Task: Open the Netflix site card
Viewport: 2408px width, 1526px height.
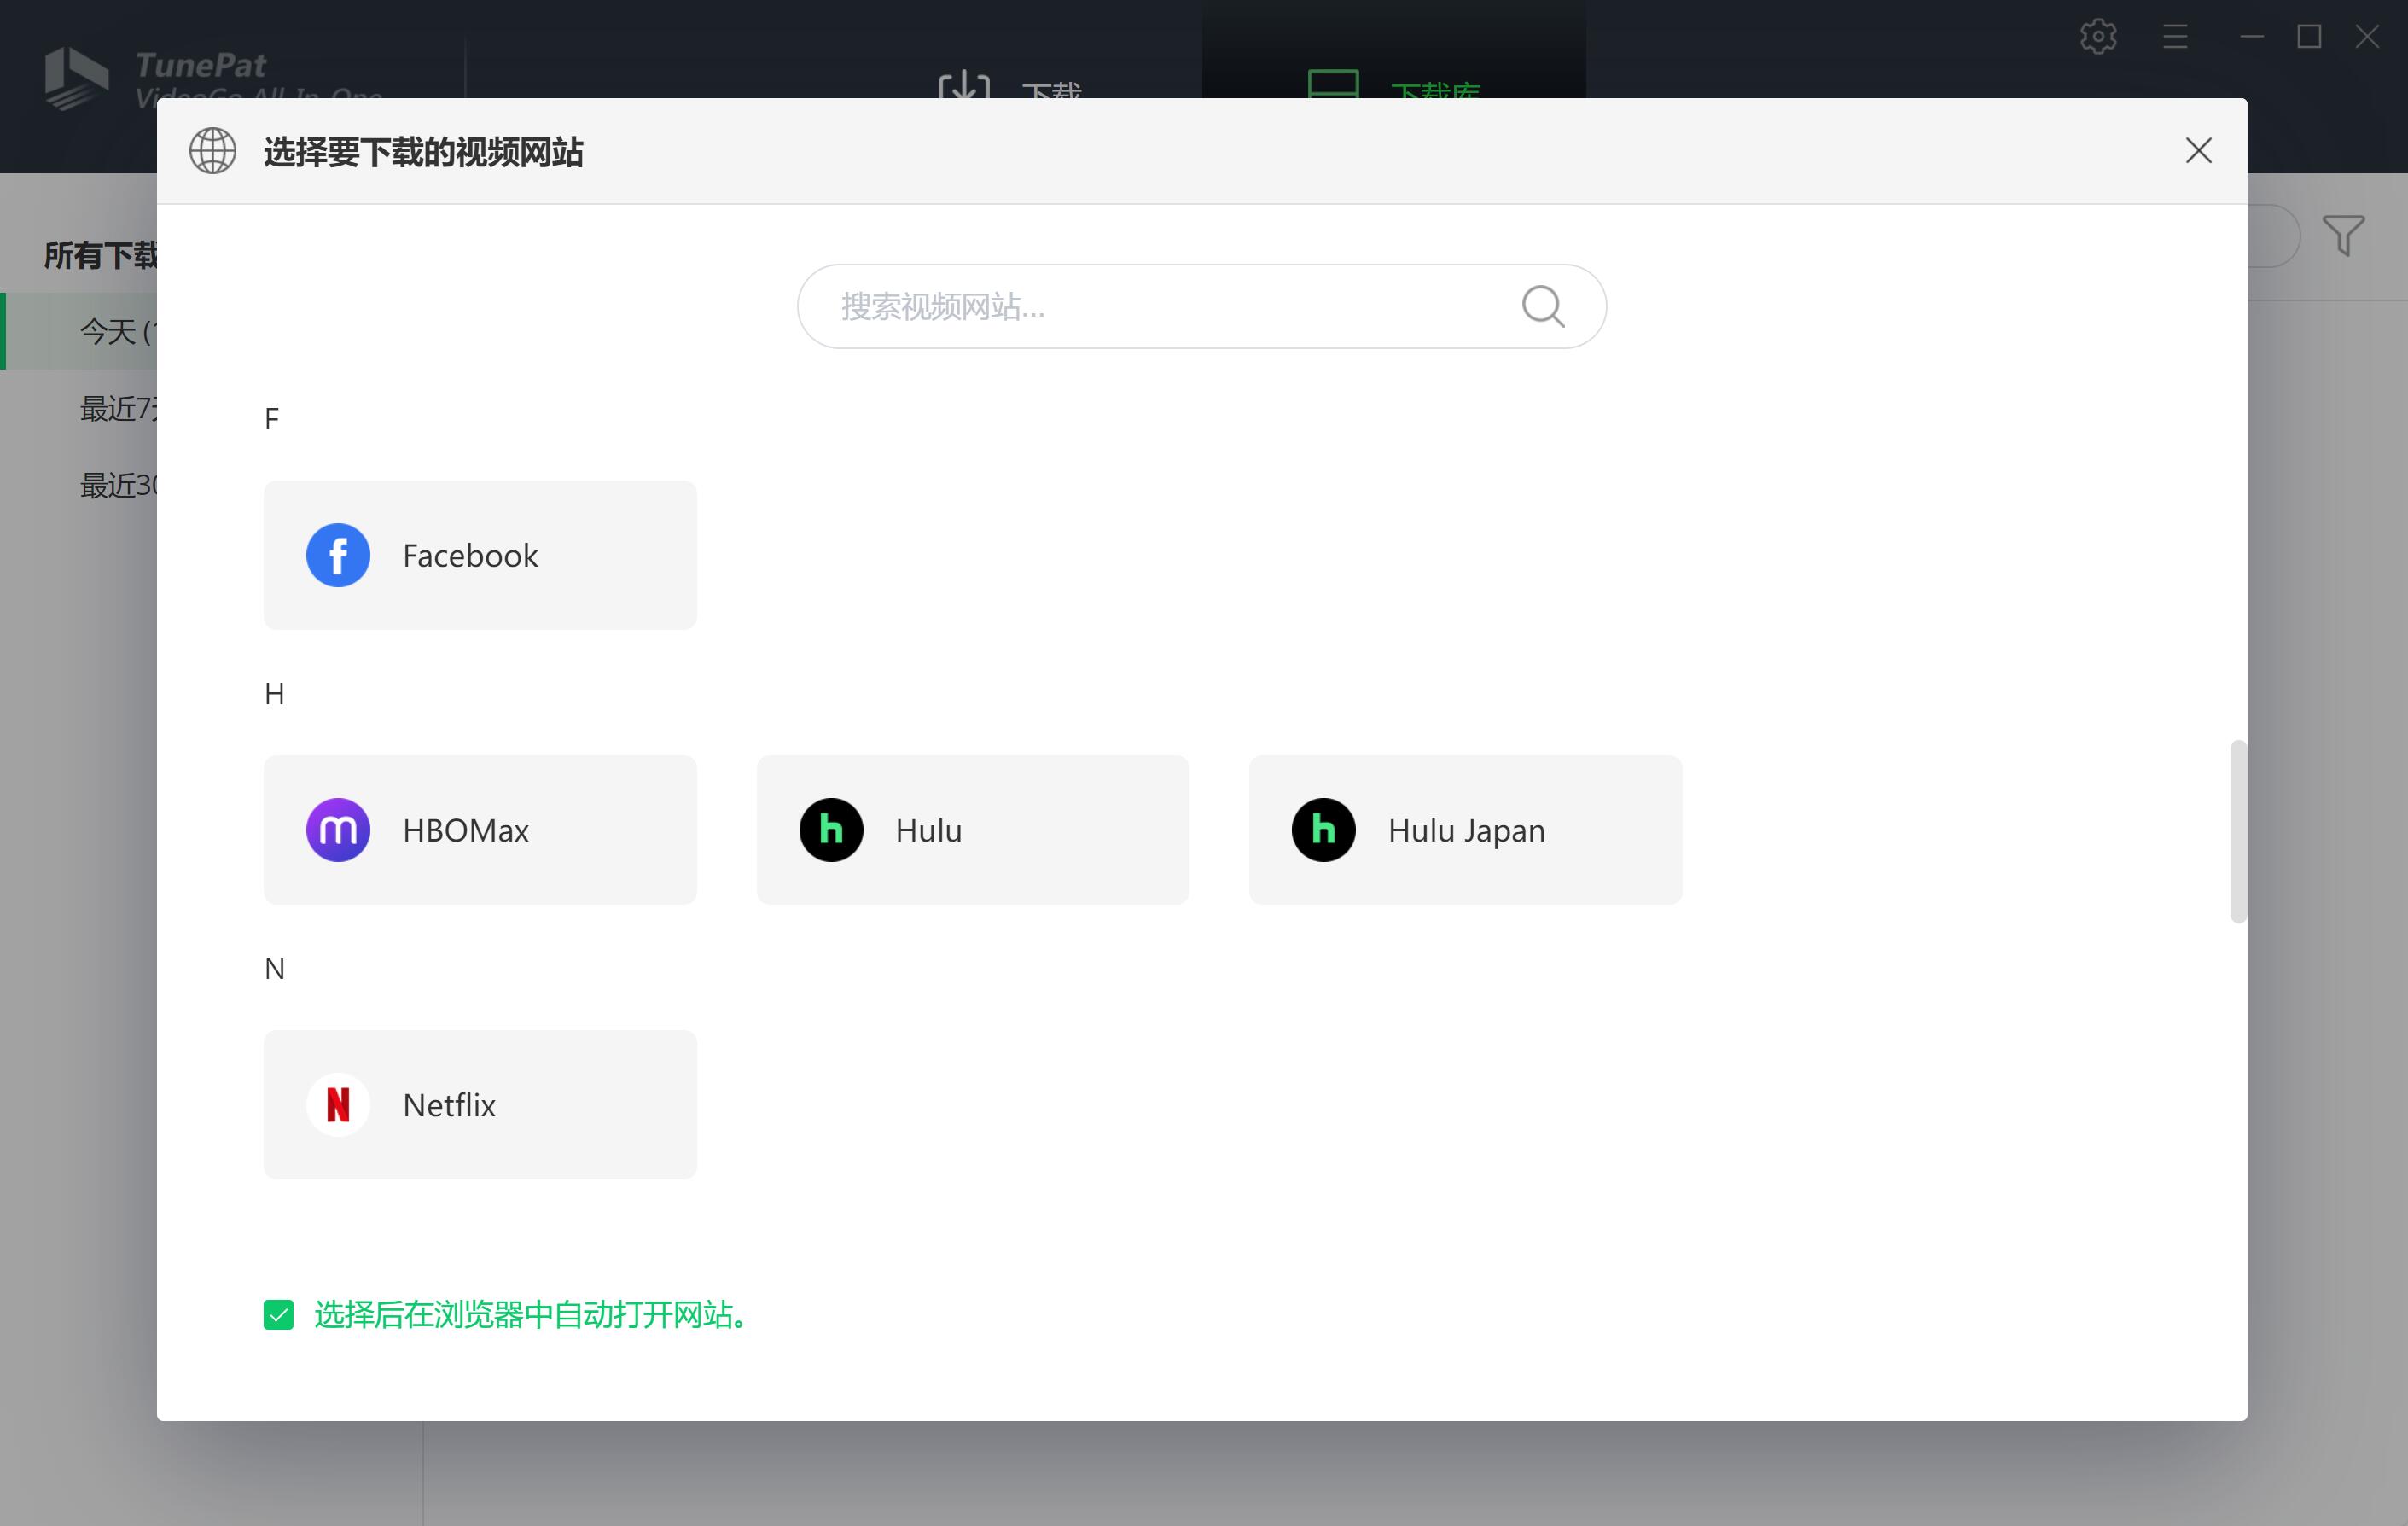Action: (x=480, y=1105)
